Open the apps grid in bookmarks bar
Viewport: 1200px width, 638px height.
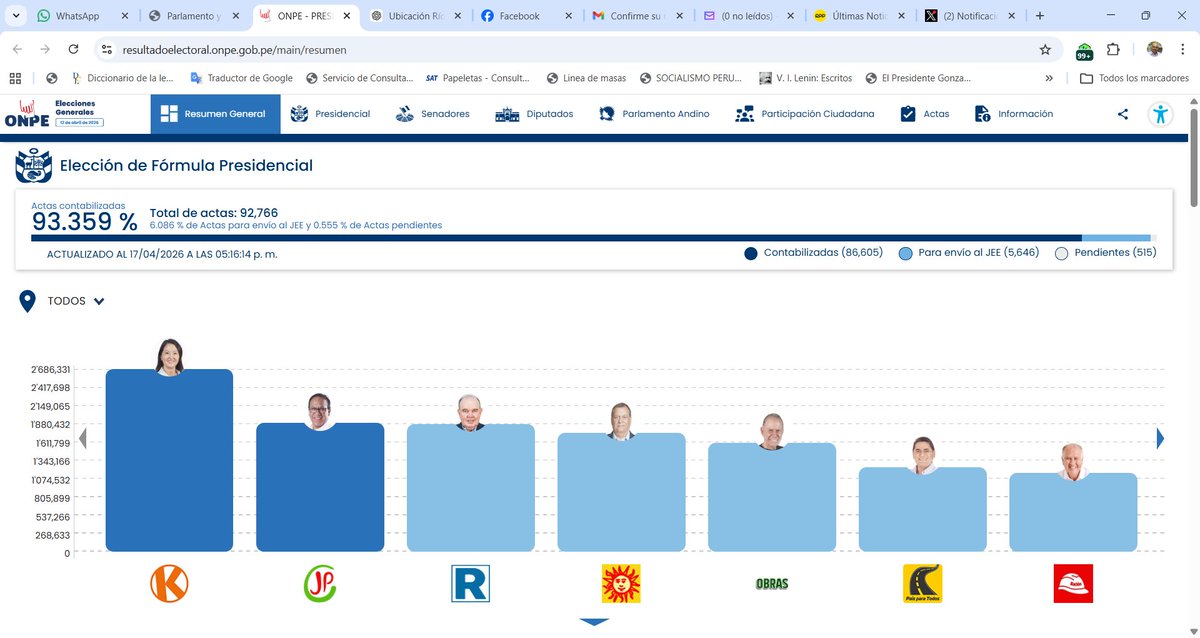[15, 78]
